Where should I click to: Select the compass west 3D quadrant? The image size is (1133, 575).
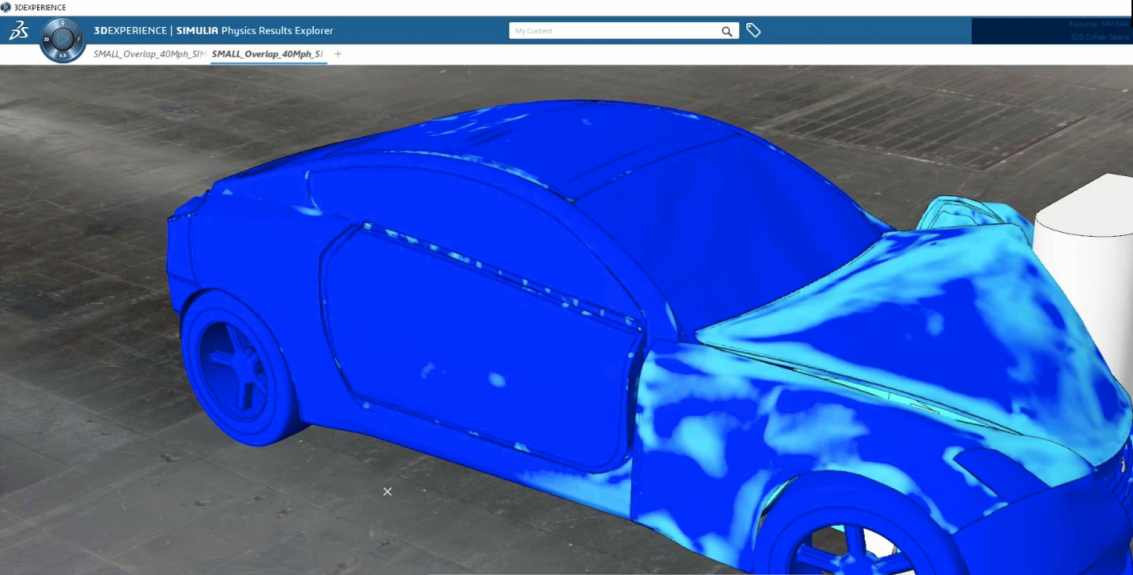click(x=46, y=40)
